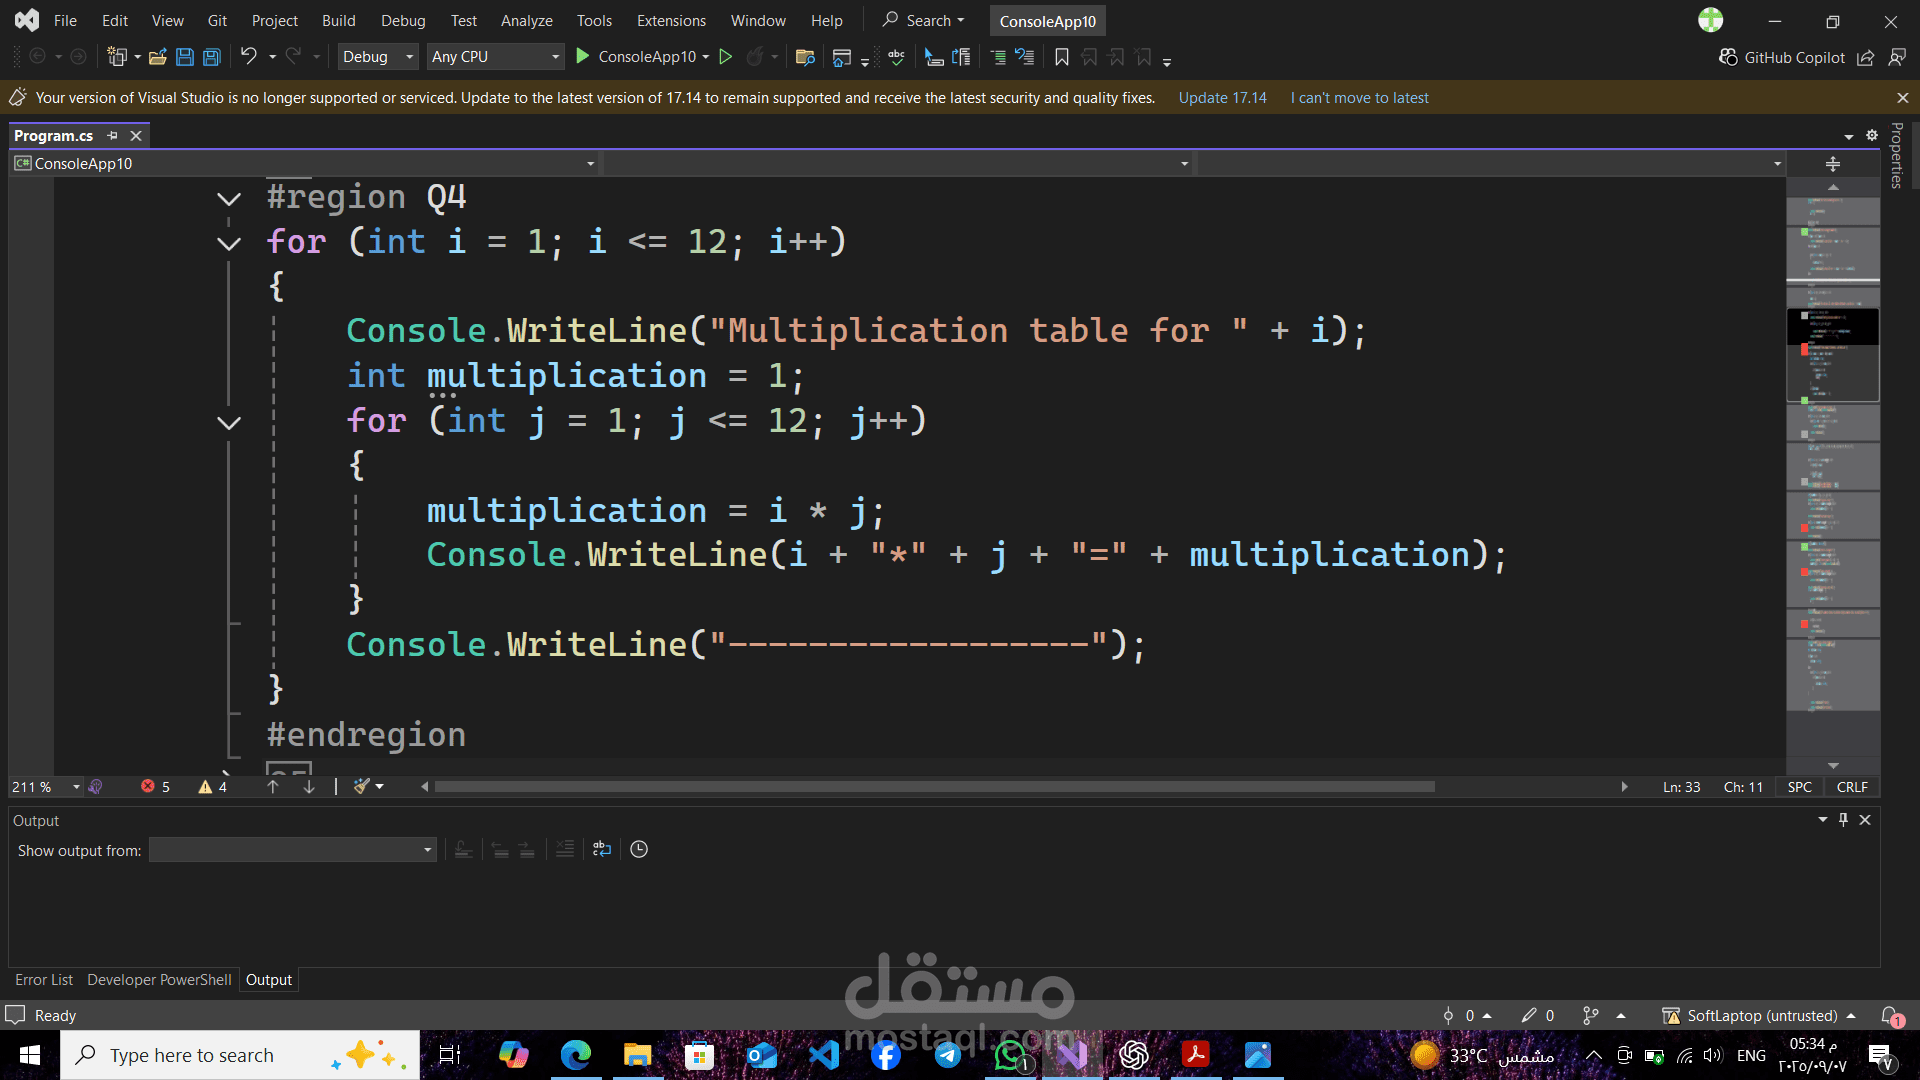1920x1080 pixels.
Task: Start without debugging using outlined play icon
Action: [726, 57]
